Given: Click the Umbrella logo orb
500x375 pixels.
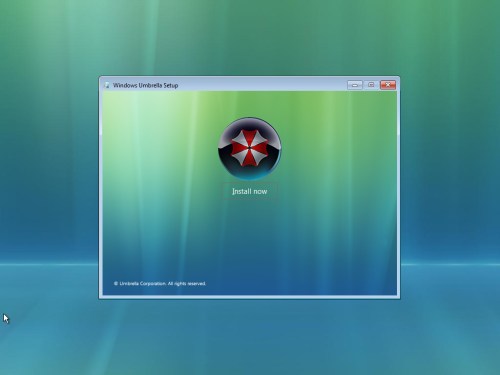Looking at the screenshot, I should (x=250, y=148).
